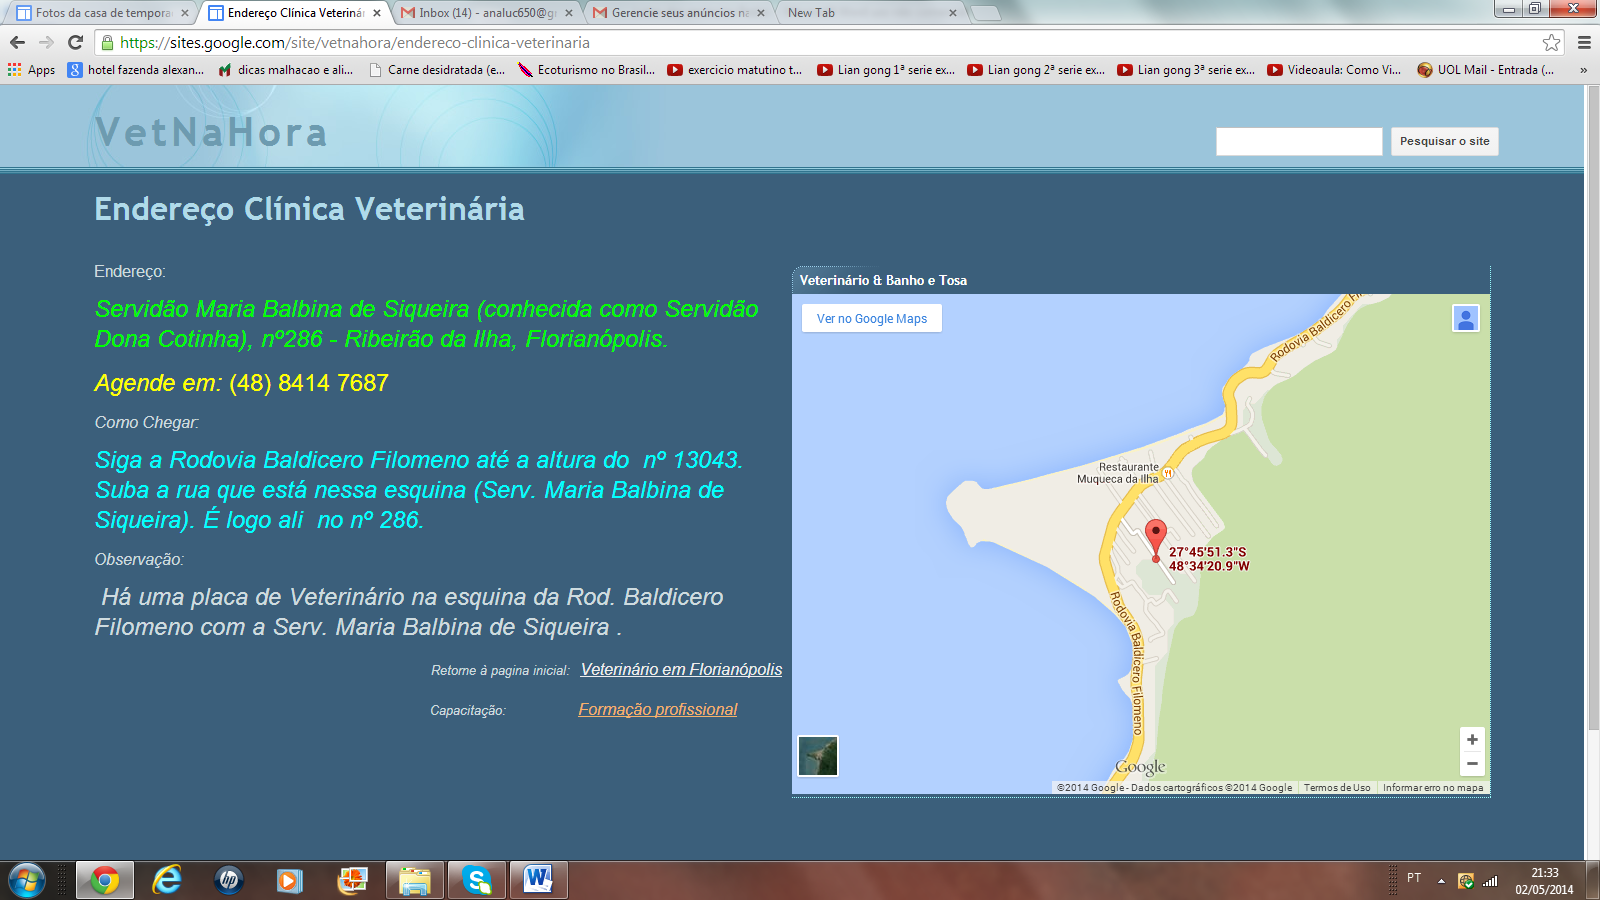Click the Ver no Google Maps button
The width and height of the screenshot is (1600, 900).
coord(871,319)
